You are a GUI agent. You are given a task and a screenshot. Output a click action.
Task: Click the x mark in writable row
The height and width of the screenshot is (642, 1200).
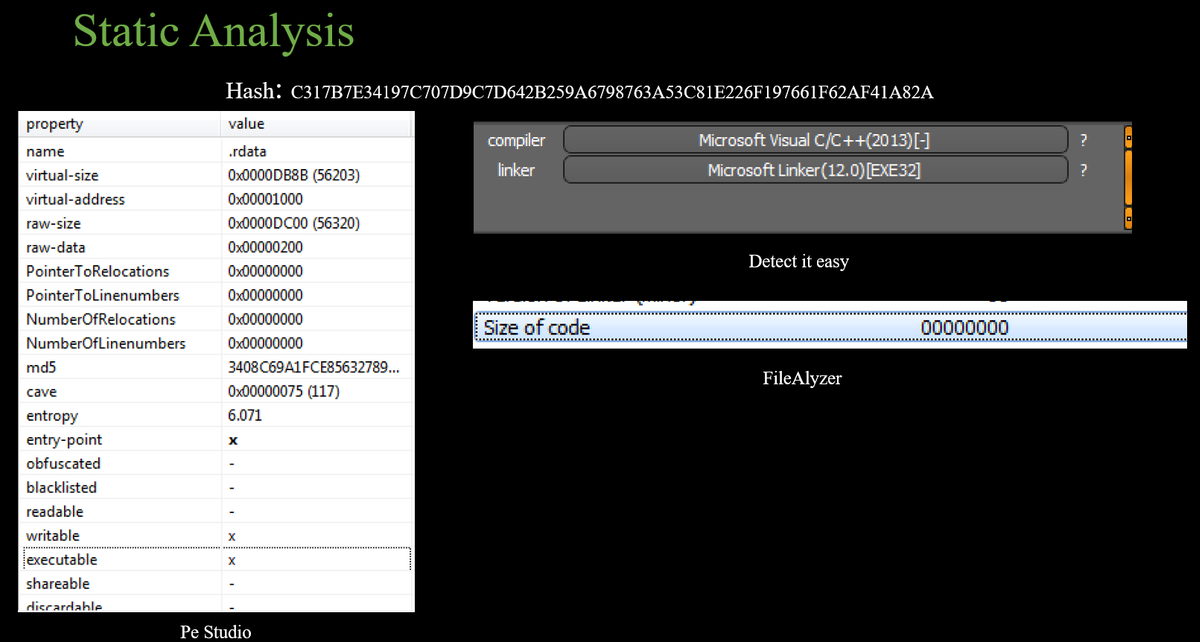232,537
